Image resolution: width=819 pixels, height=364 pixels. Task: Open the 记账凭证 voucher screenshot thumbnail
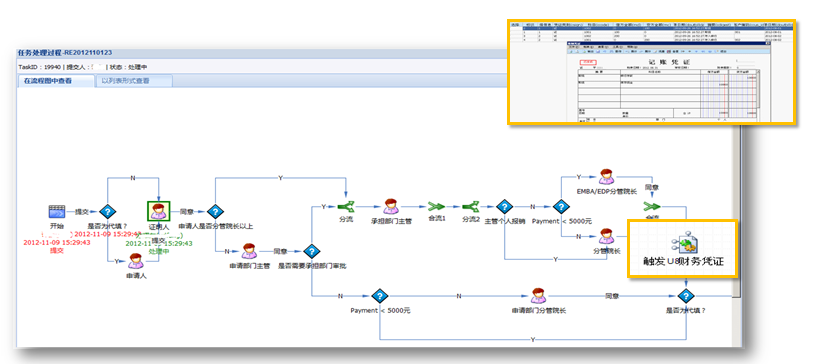click(x=651, y=73)
